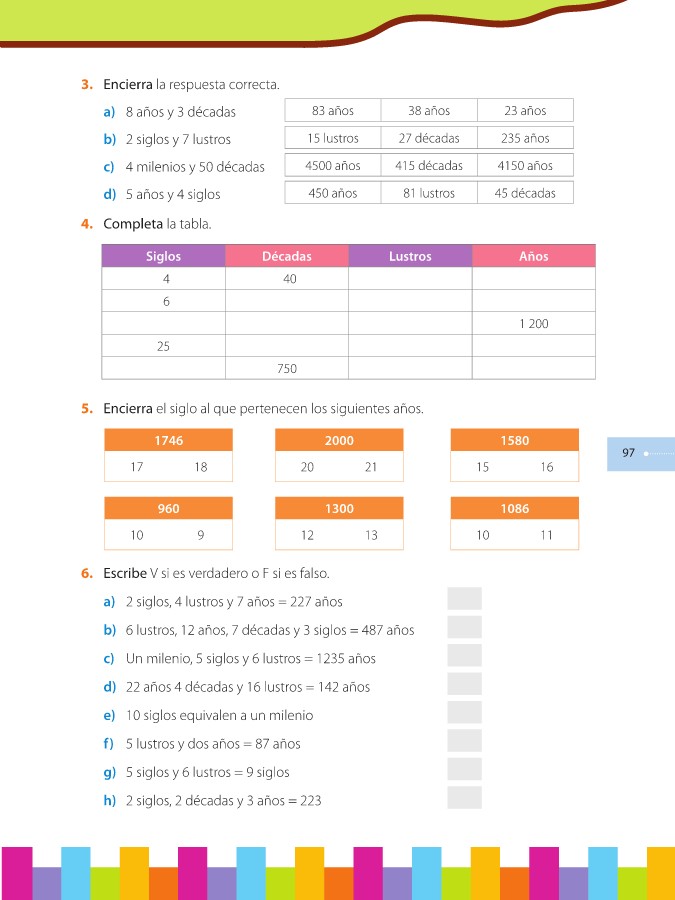Click the answer box for "1235 años" statement
This screenshot has height=900, width=675.
[464, 656]
